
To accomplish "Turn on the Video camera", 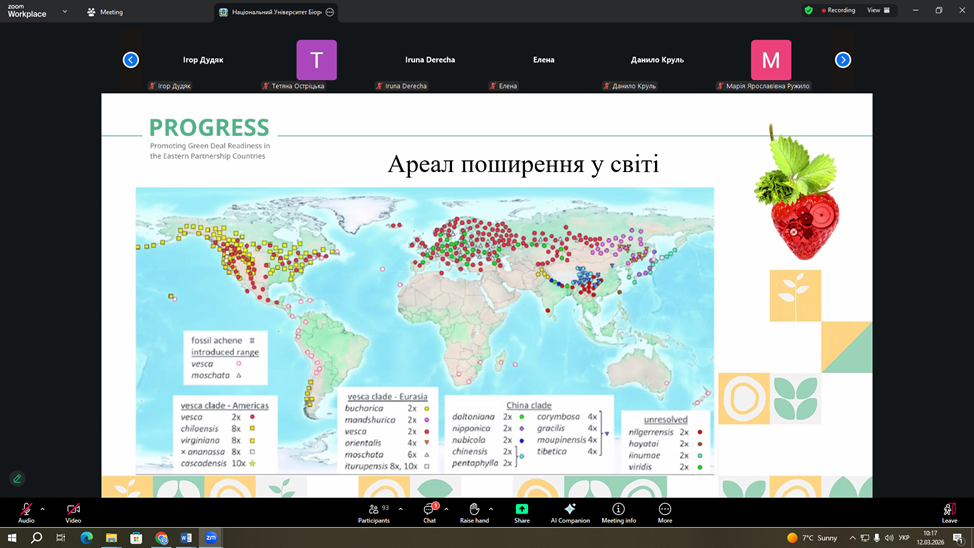I will [x=73, y=510].
